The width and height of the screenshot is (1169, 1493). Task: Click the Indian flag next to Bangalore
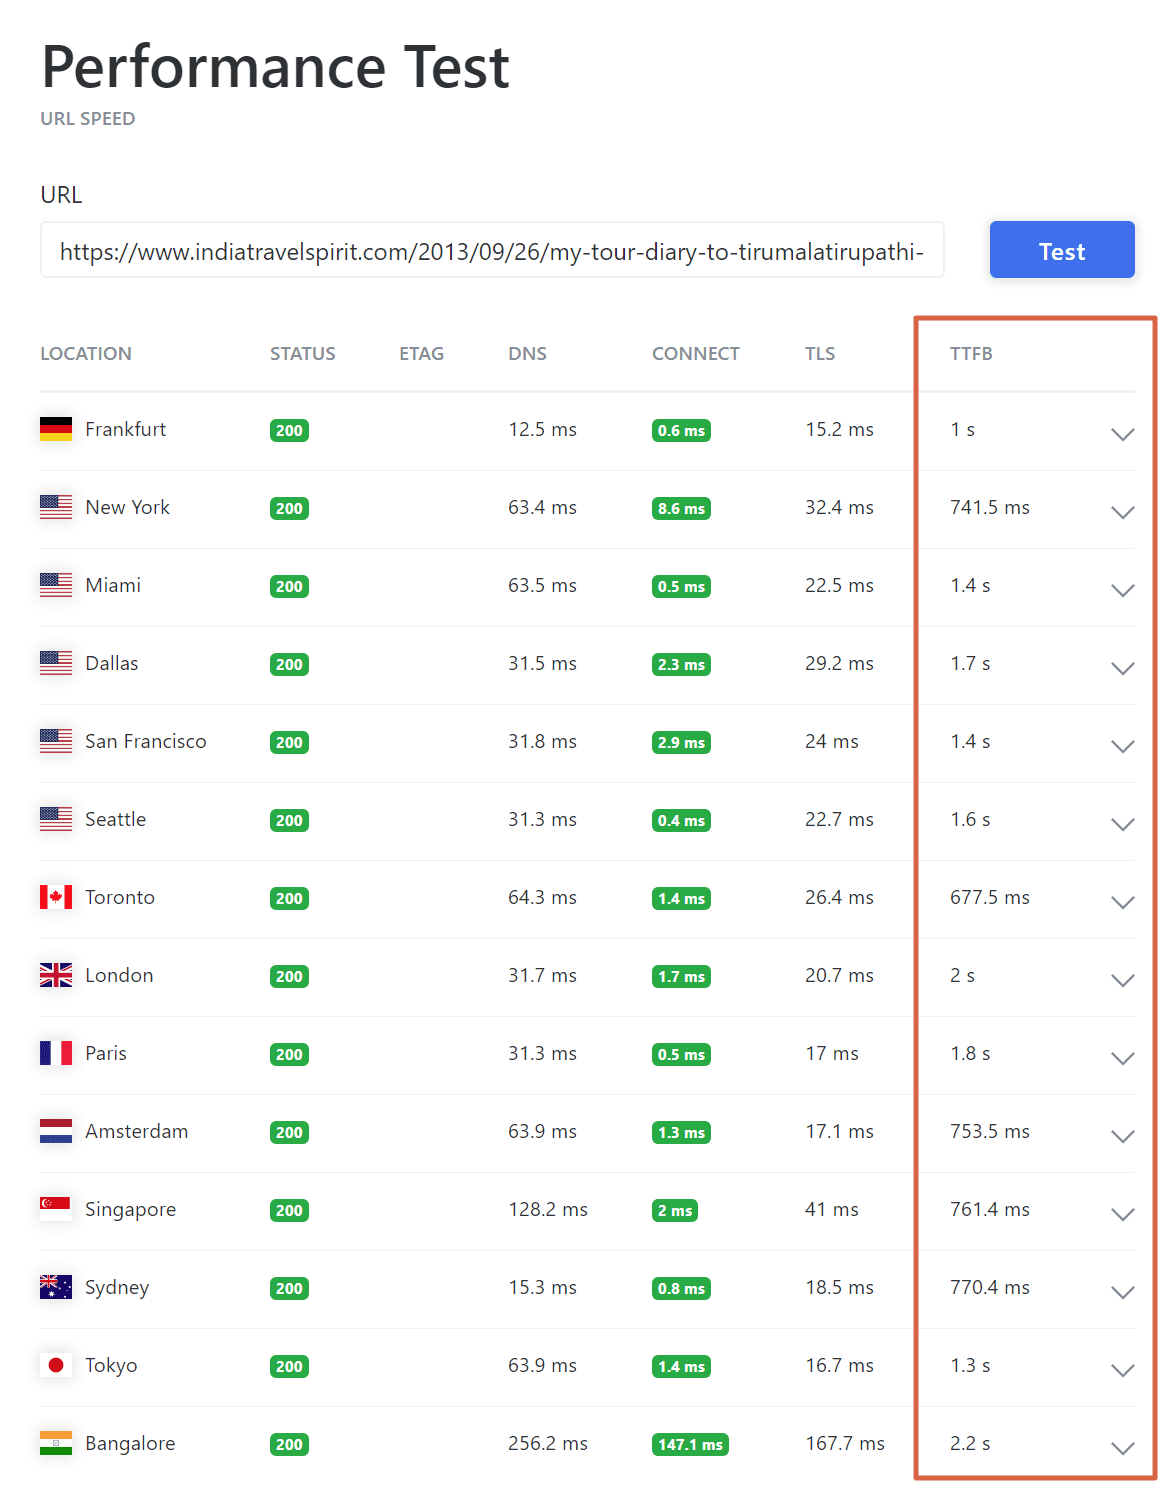[56, 1443]
